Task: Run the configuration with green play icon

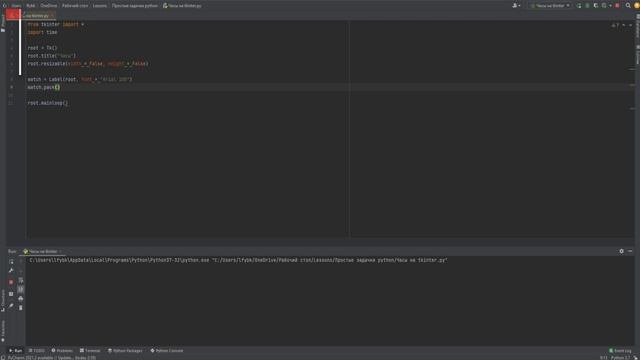Action: click(579, 6)
